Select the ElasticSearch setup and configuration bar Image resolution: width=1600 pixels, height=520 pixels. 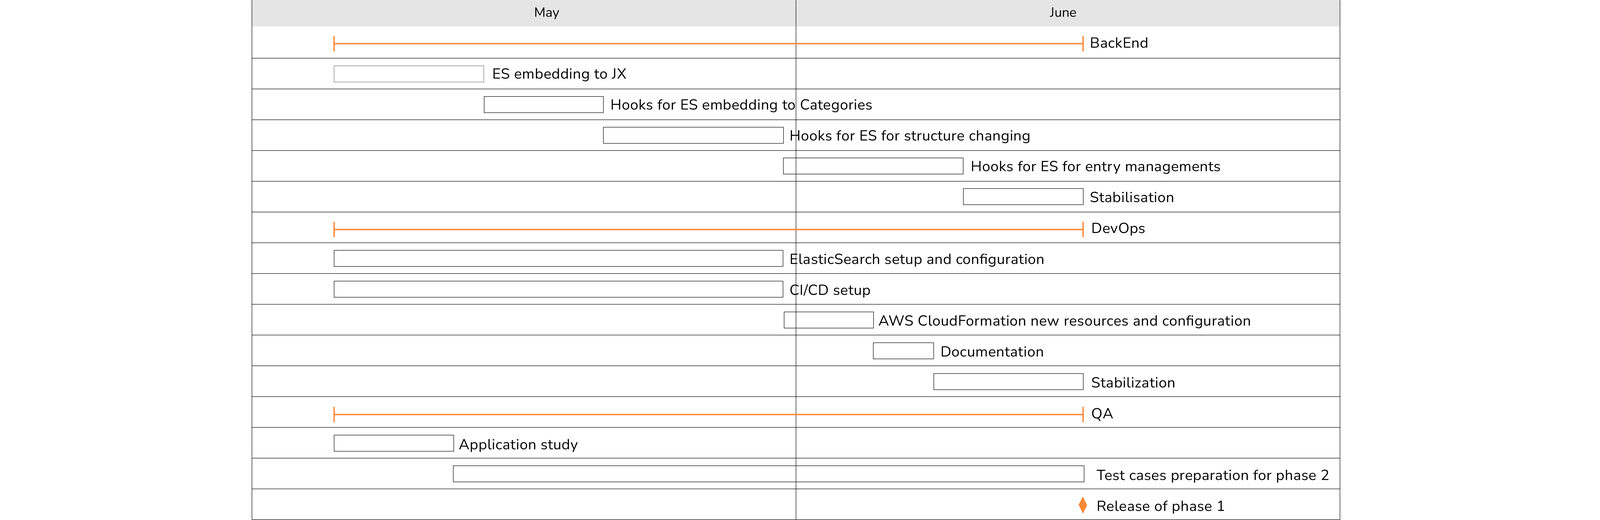tap(558, 259)
